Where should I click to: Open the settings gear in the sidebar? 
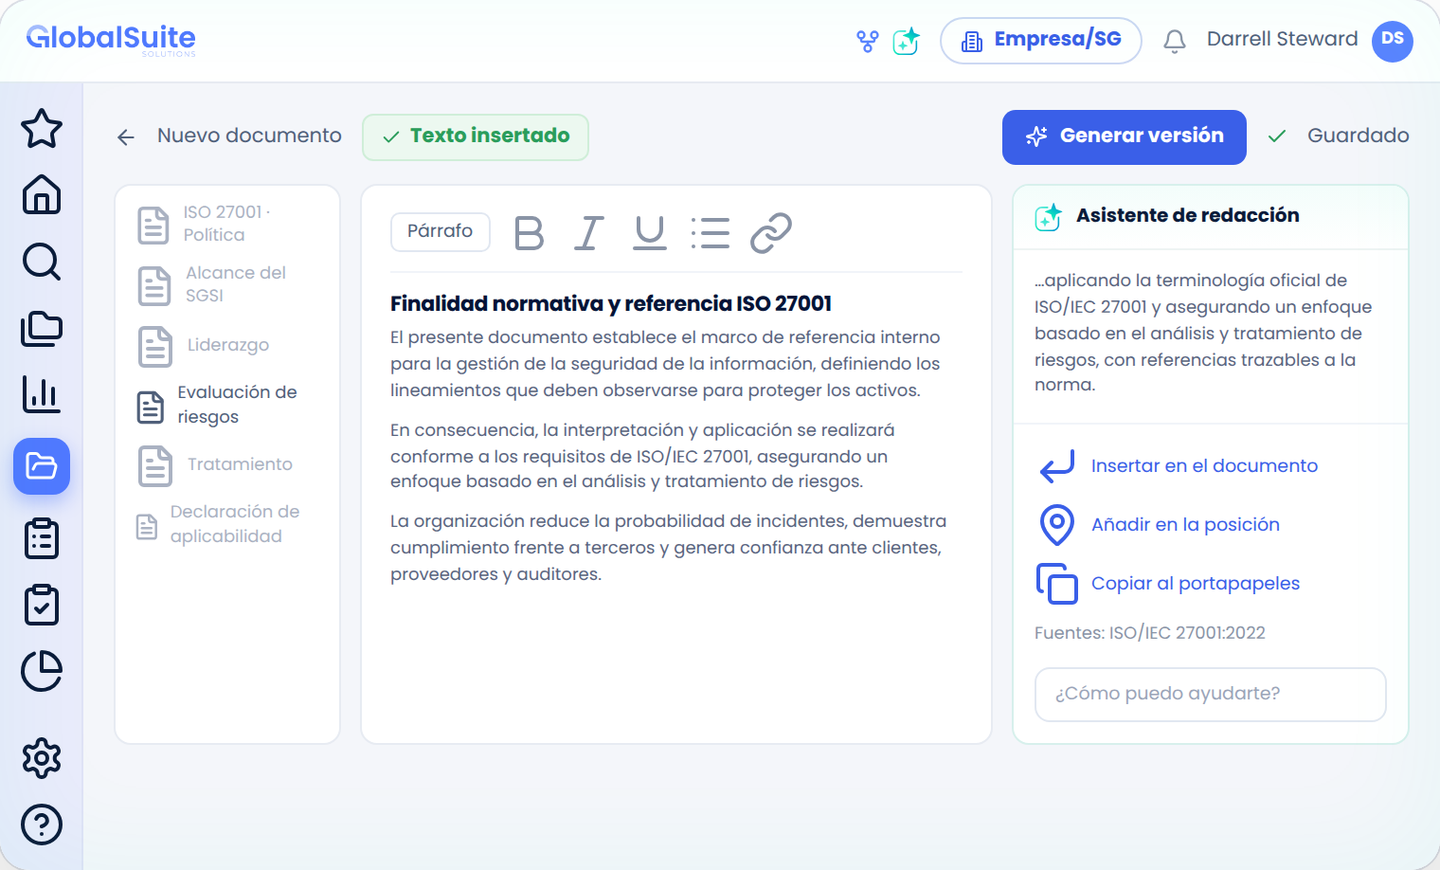coord(41,758)
